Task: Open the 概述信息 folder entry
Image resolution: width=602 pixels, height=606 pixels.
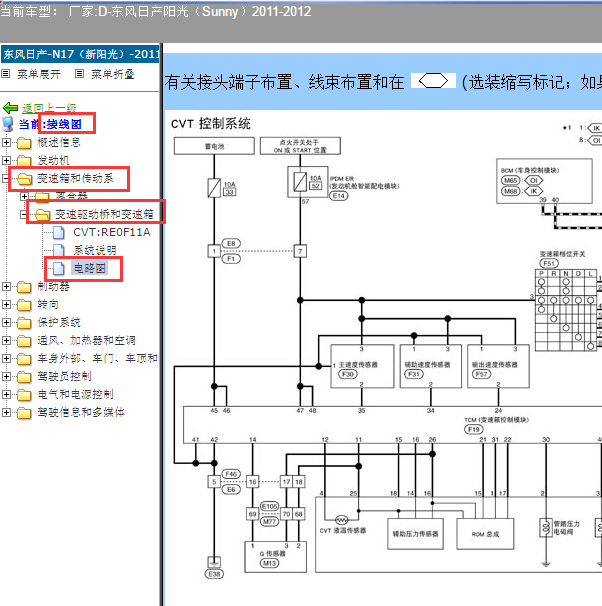Action: pyautogui.click(x=59, y=142)
